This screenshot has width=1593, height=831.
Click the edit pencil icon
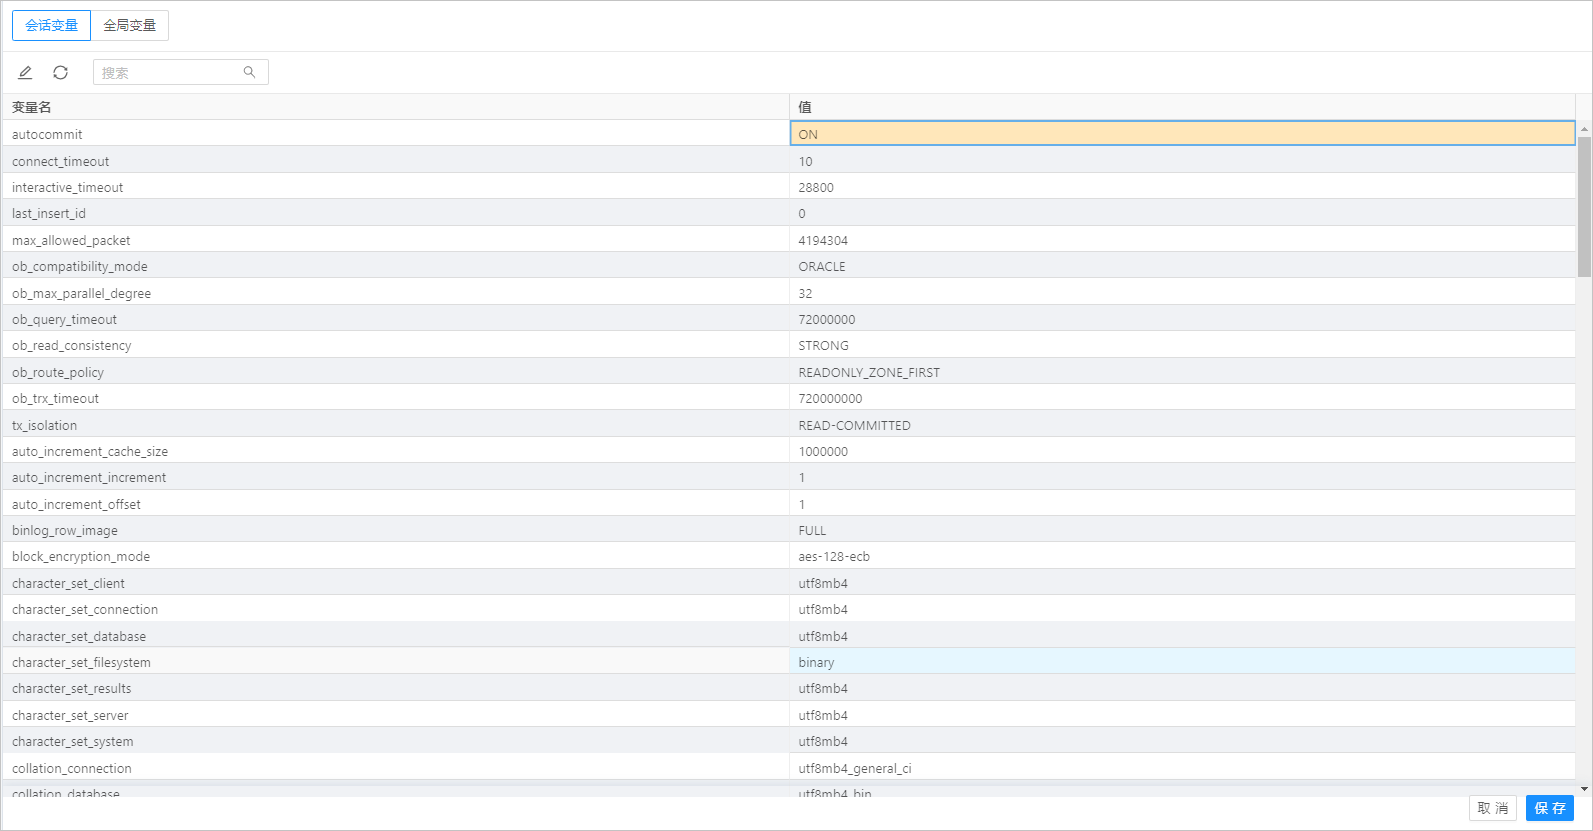25,73
